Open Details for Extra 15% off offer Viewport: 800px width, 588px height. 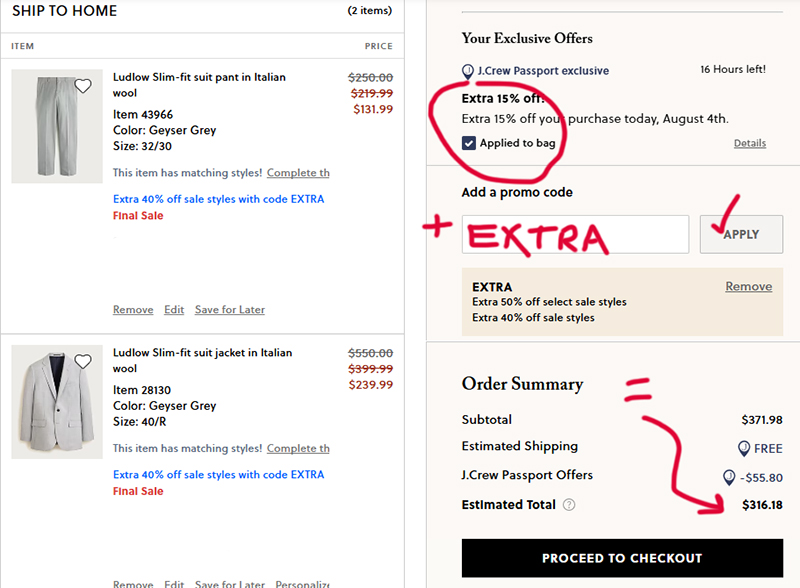tap(749, 143)
